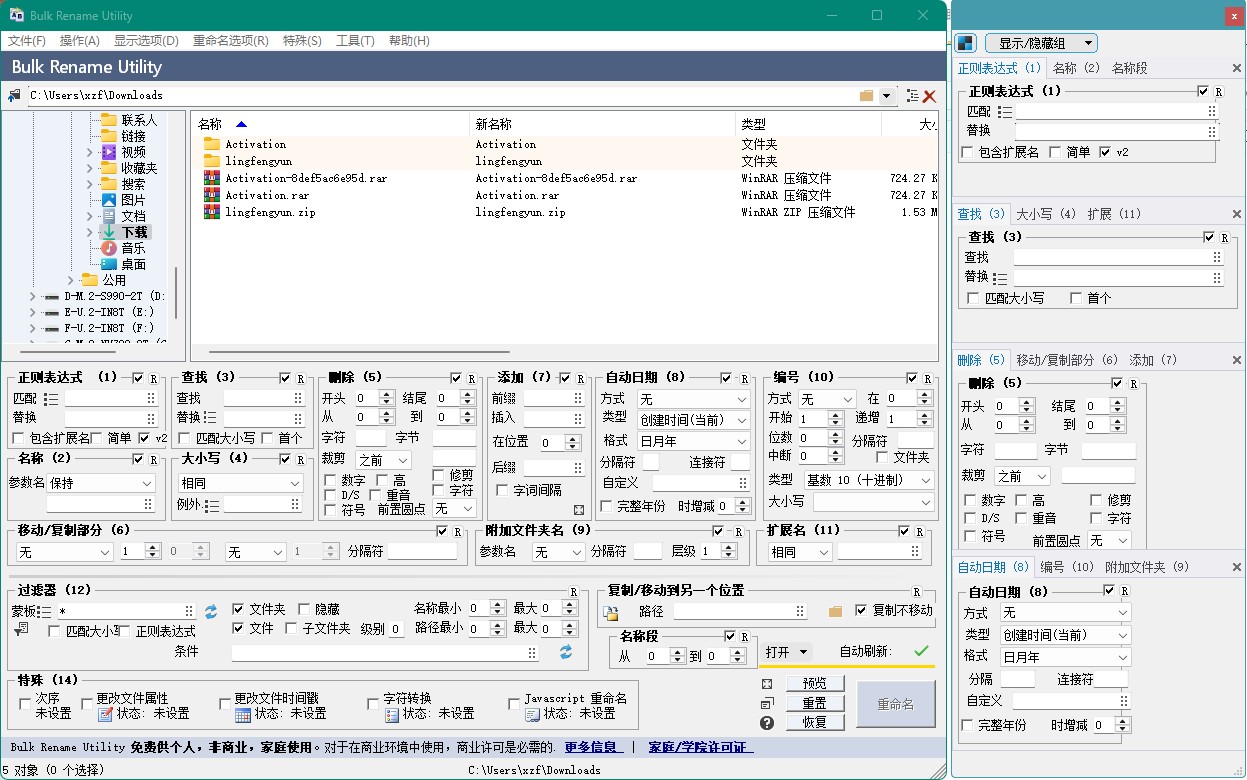Open help via the question mark icon
1247x780 pixels.
pos(767,723)
